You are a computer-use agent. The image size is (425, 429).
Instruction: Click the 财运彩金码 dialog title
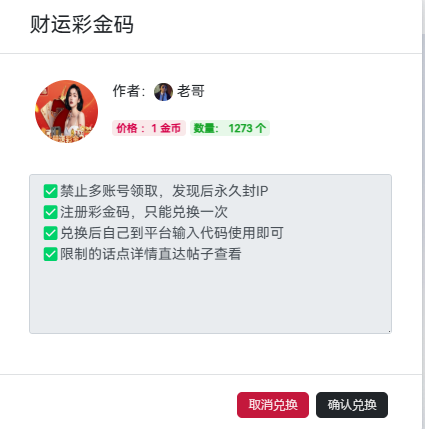pos(82,25)
